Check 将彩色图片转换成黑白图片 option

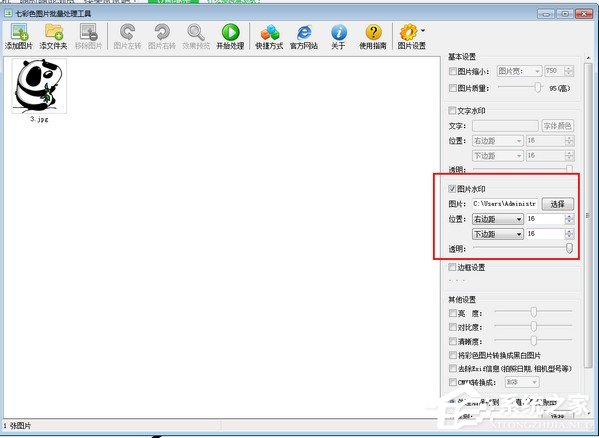(453, 355)
